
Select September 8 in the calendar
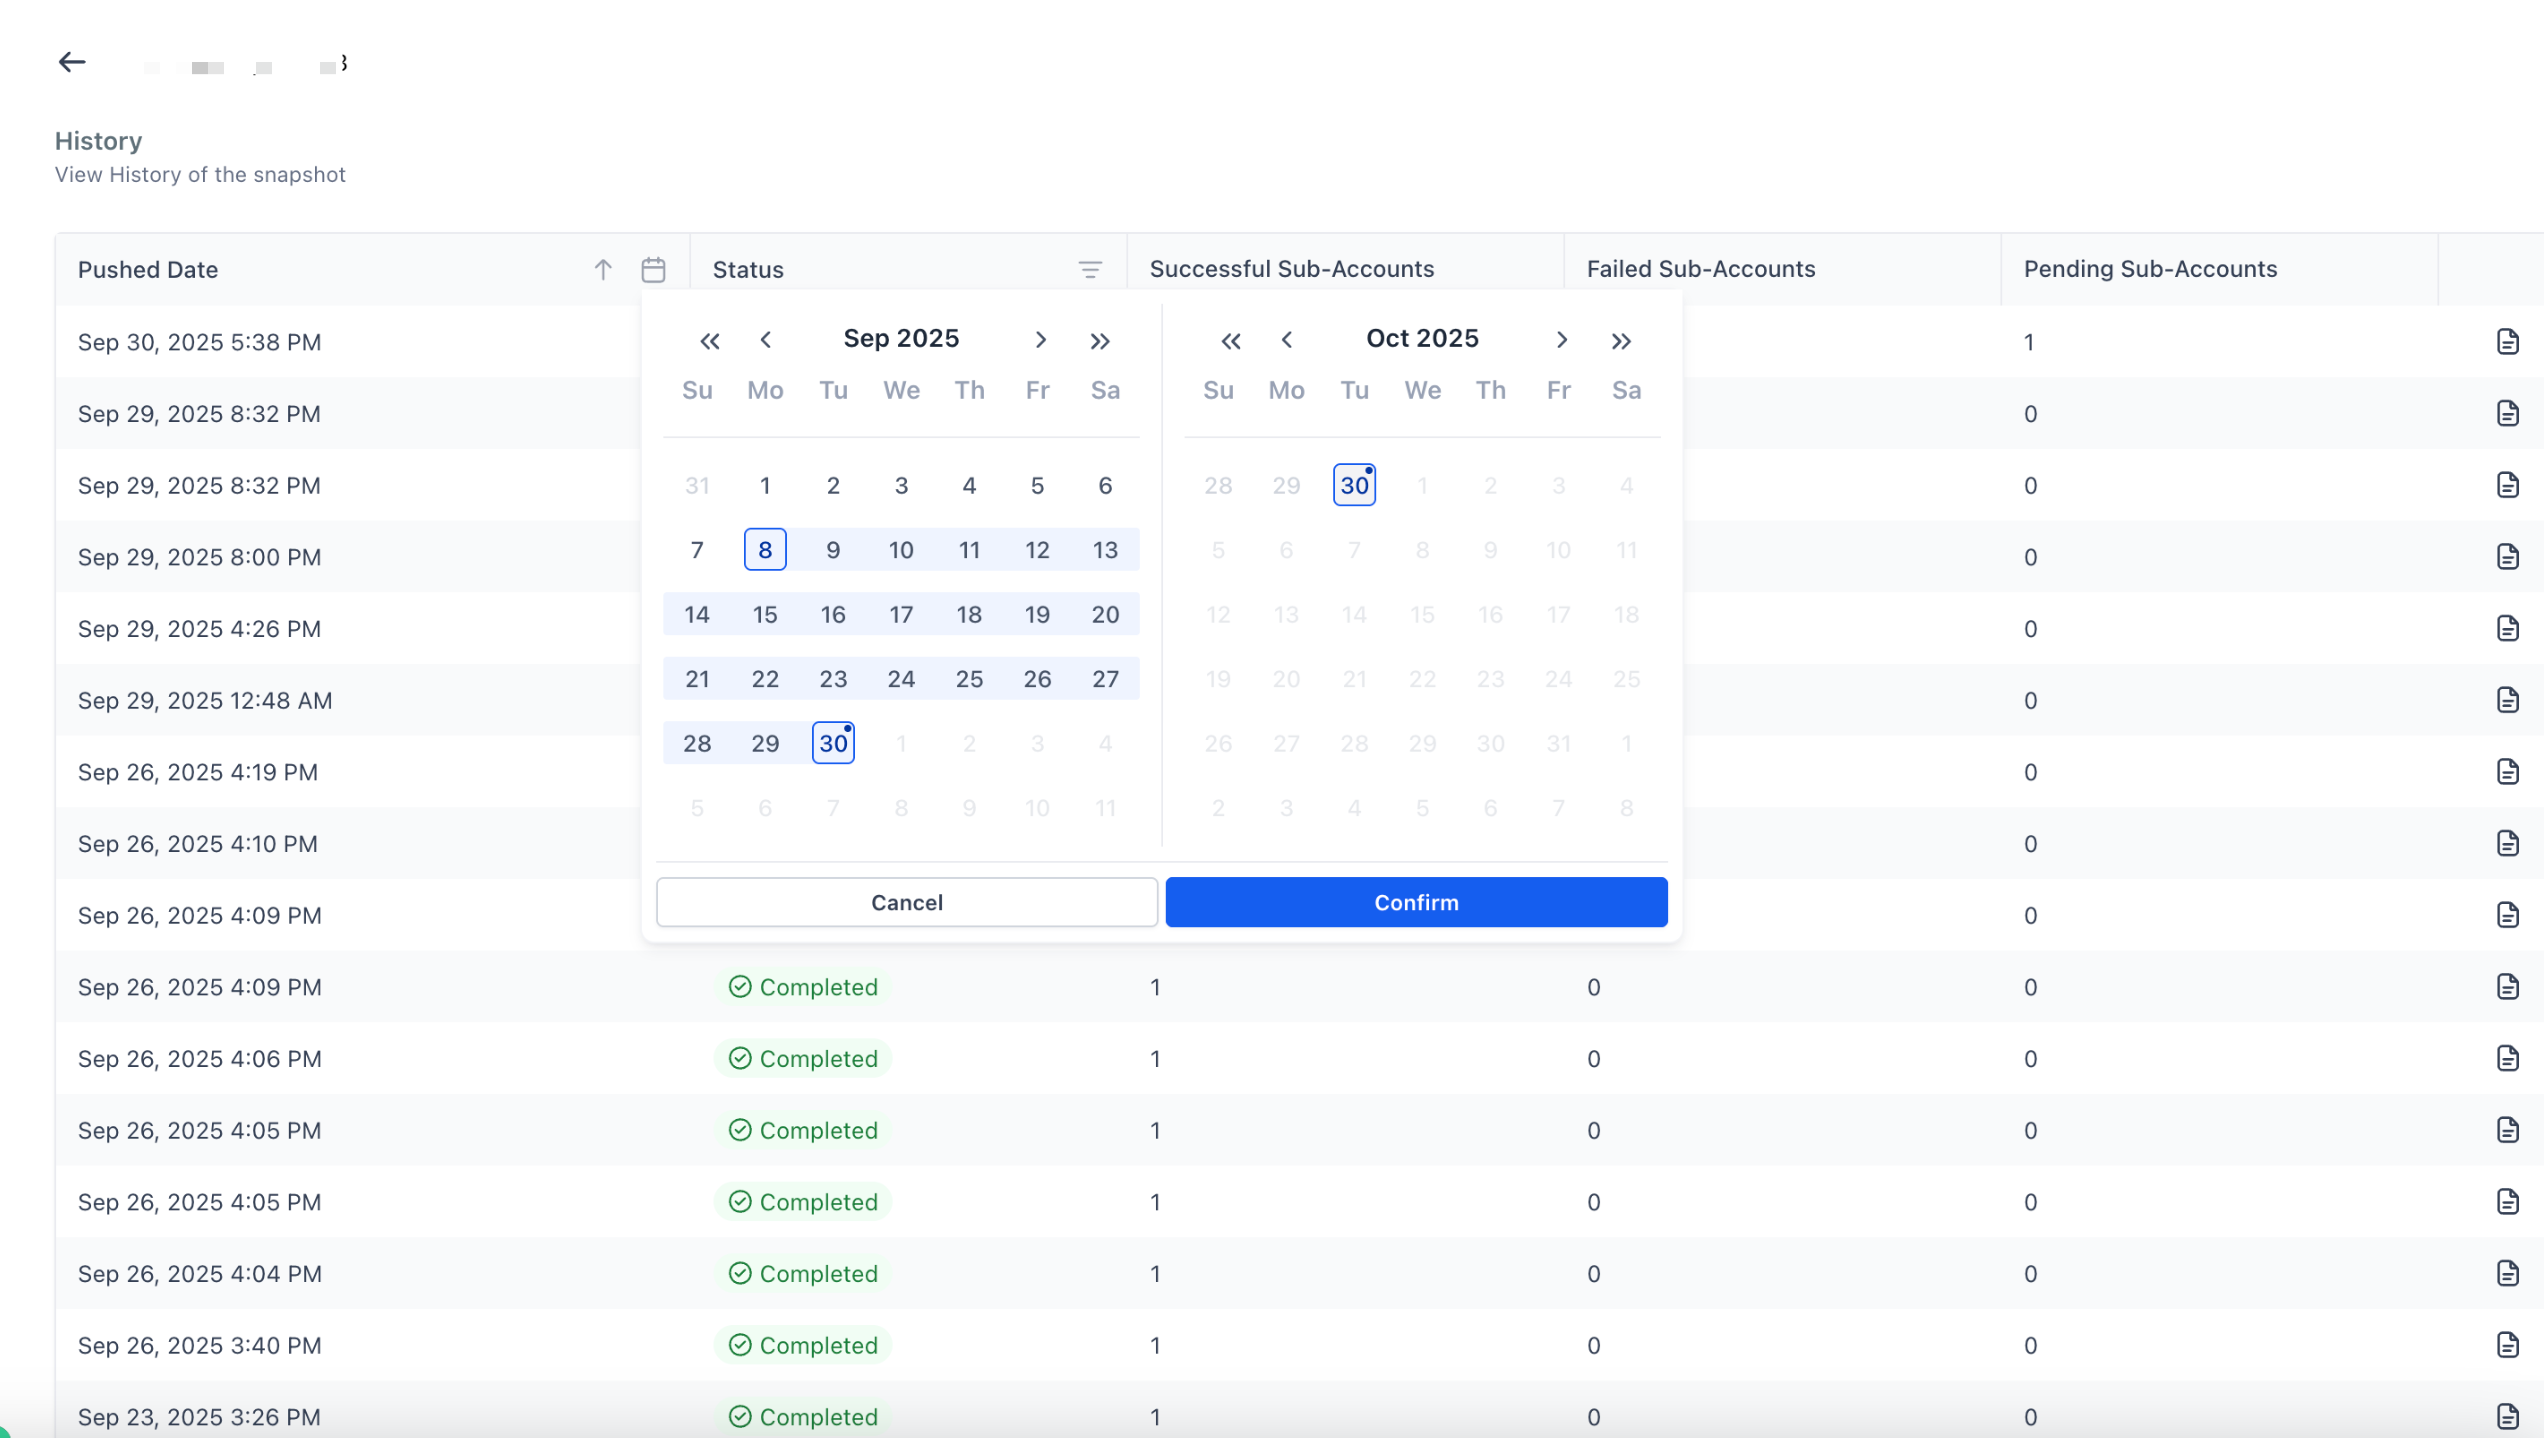click(765, 550)
